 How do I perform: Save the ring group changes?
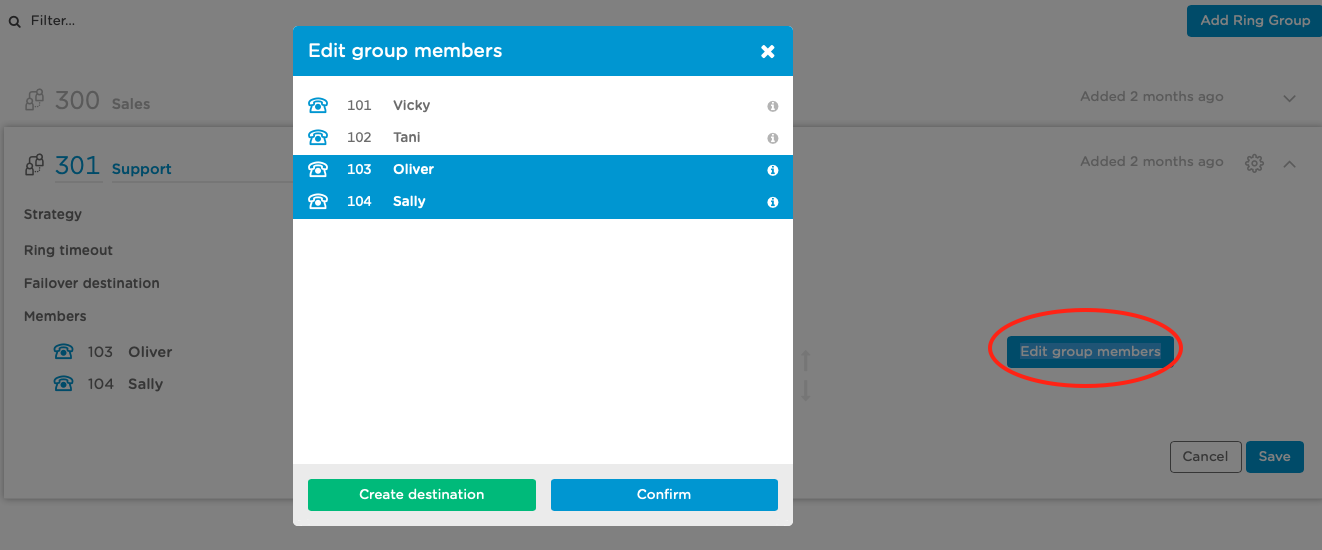pos(1274,457)
